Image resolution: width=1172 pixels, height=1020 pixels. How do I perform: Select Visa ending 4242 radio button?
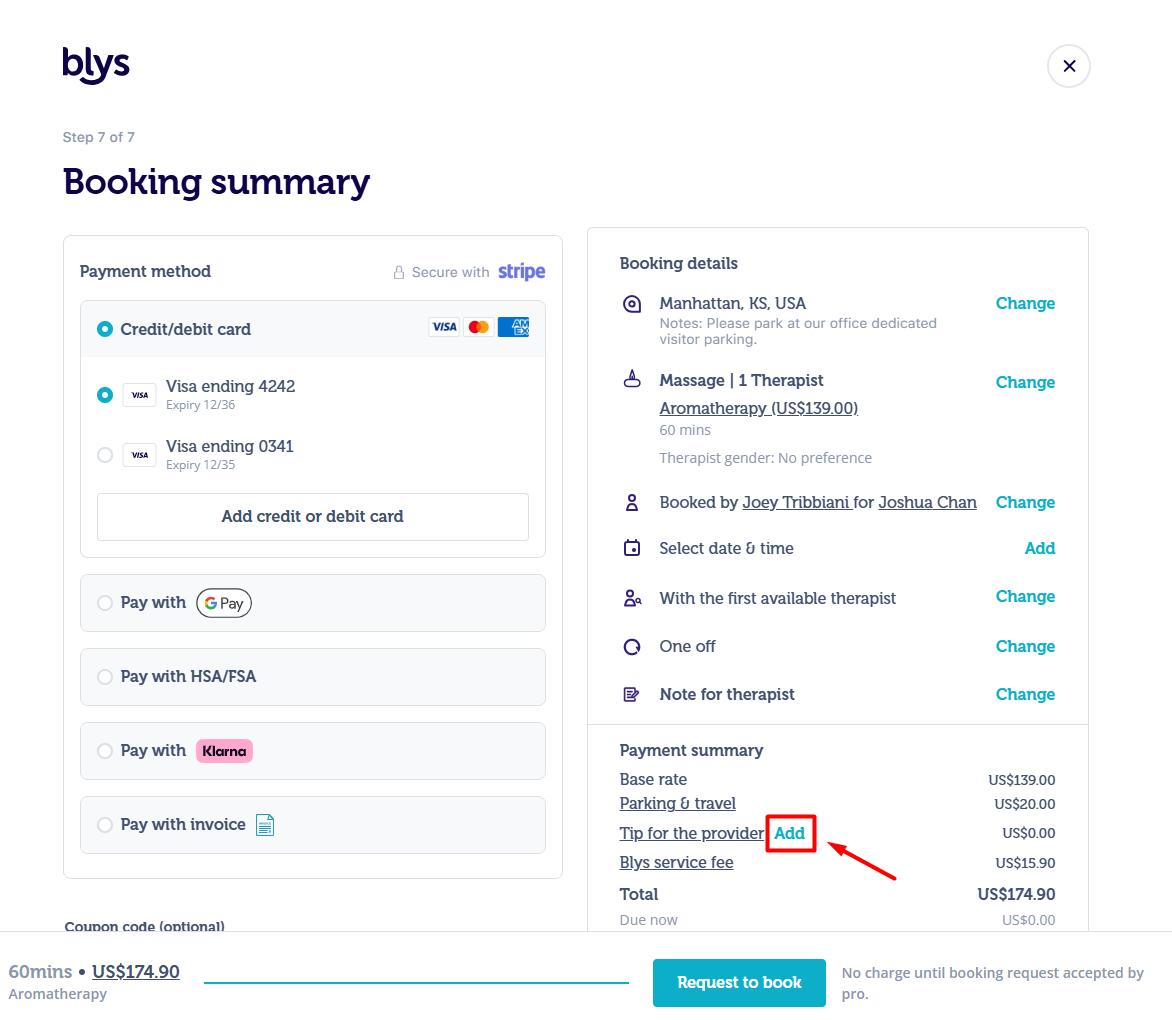point(105,395)
